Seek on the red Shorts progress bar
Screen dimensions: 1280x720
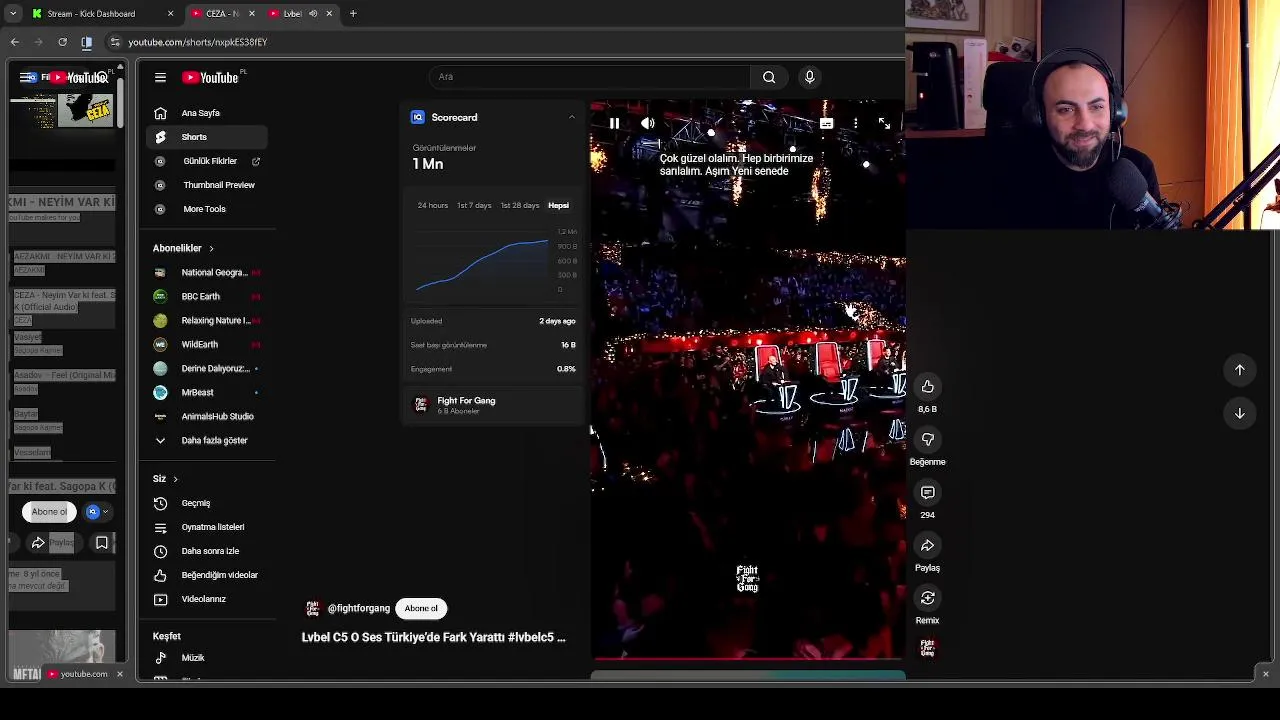pos(748,659)
